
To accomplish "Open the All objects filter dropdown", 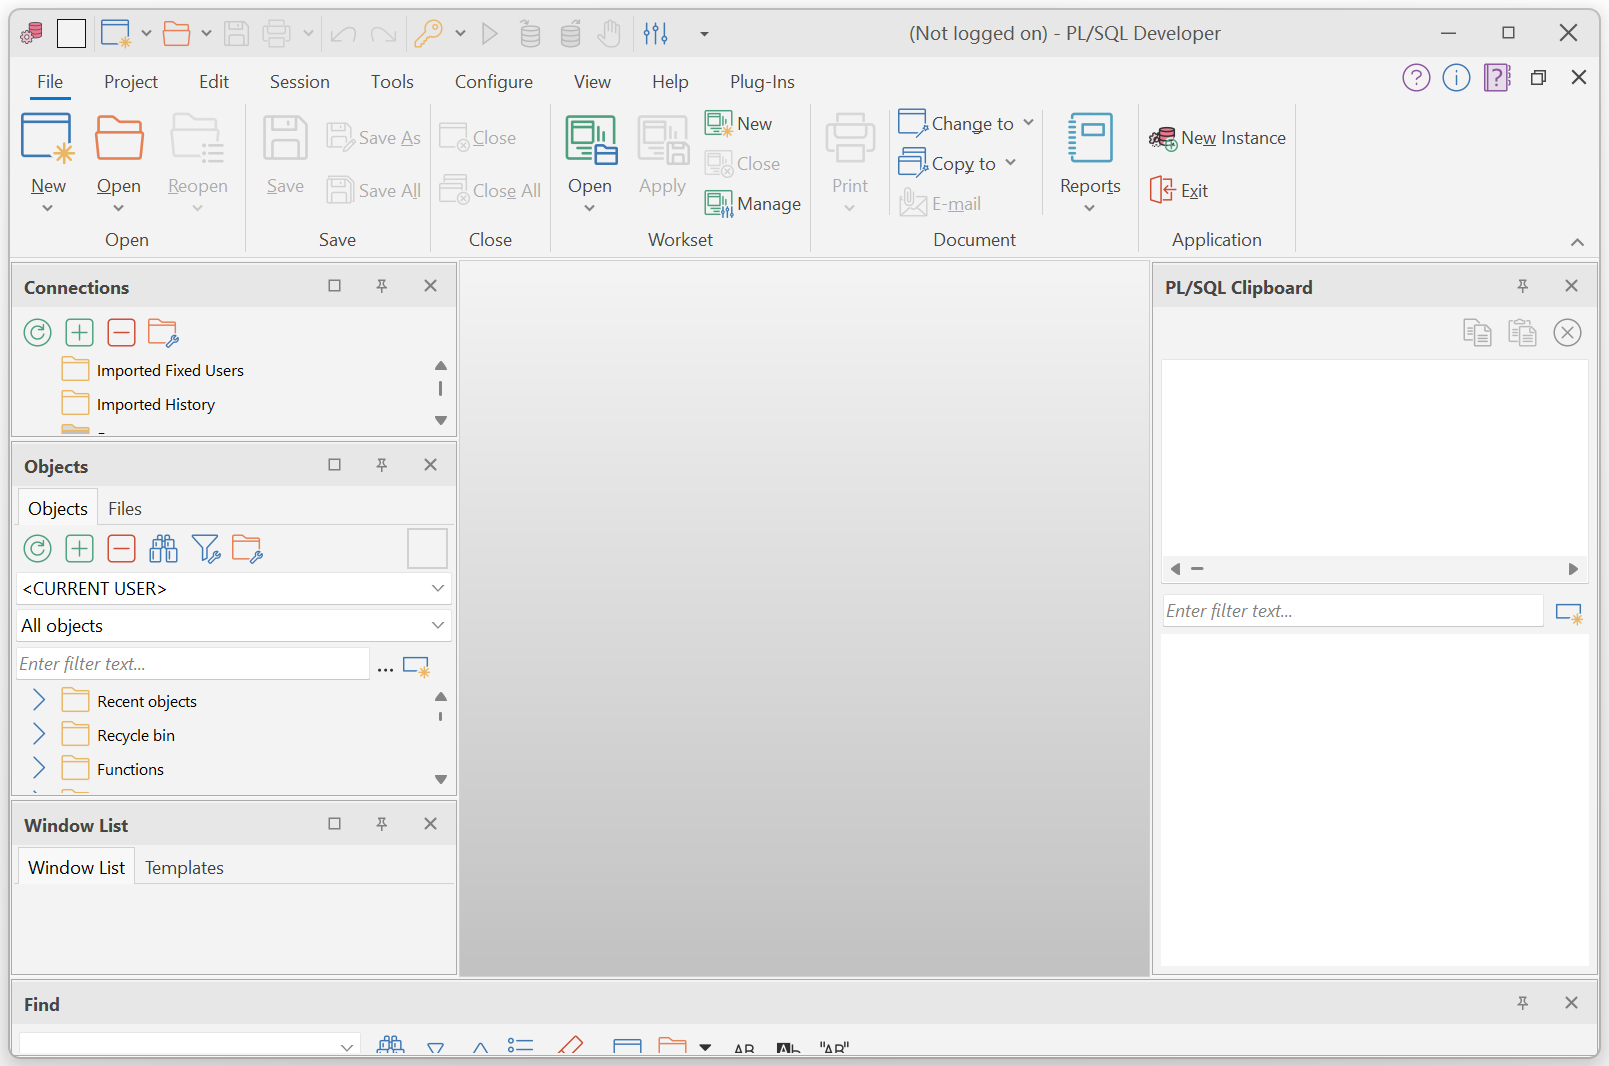I will pyautogui.click(x=437, y=625).
